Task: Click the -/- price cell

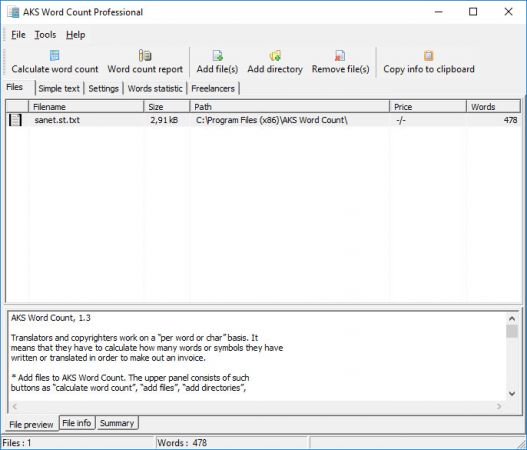Action: [401, 120]
